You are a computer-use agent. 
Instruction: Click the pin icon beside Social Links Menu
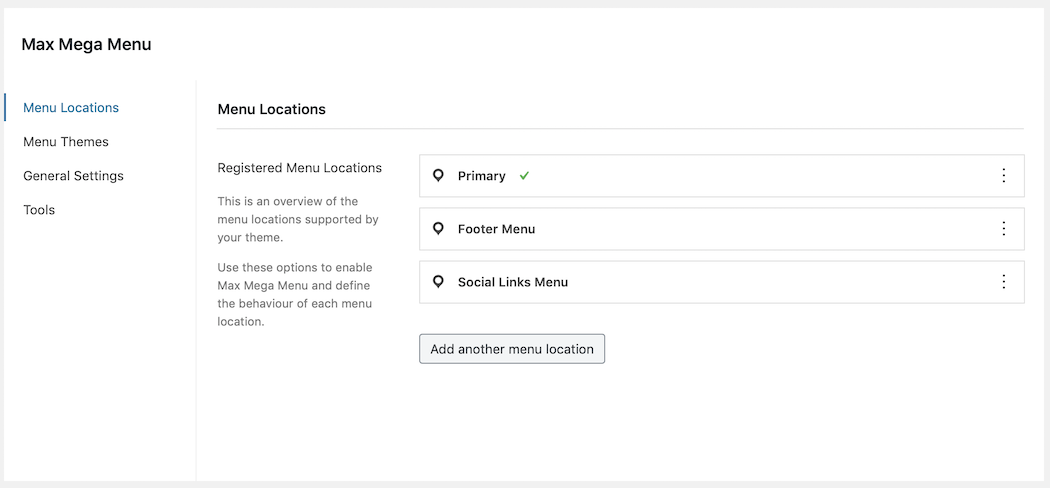tap(438, 282)
